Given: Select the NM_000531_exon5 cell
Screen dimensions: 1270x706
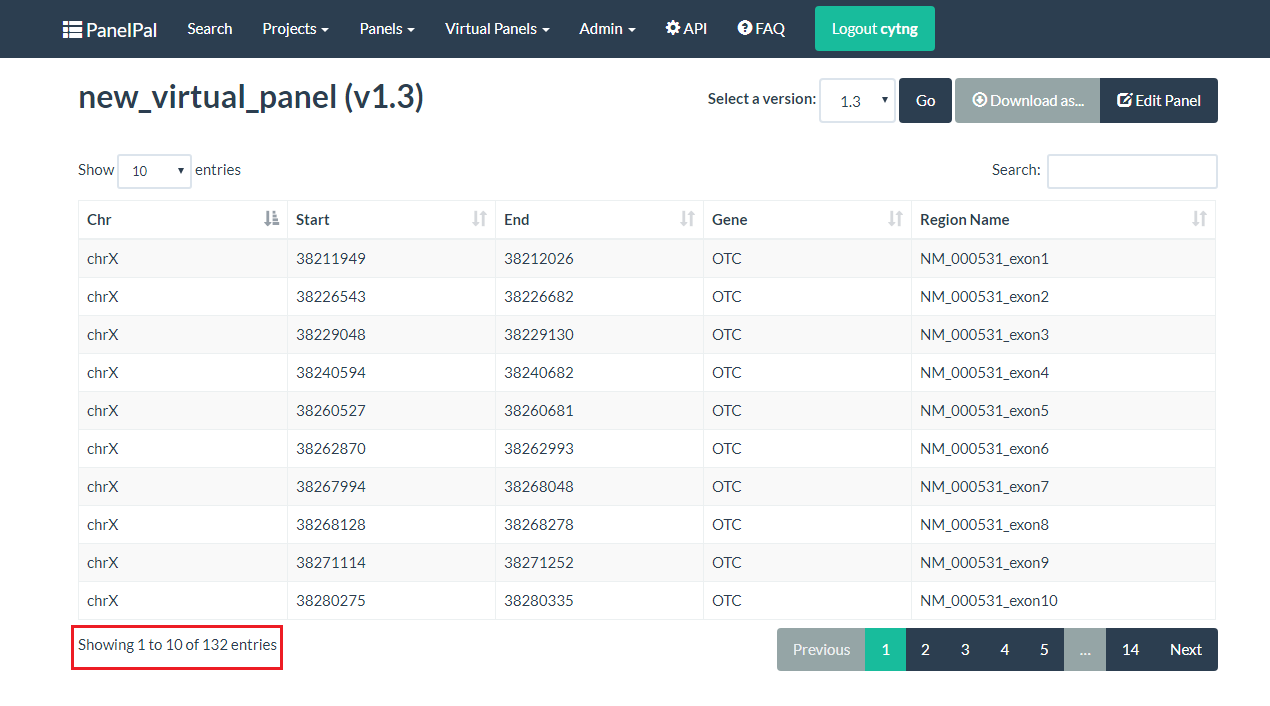Looking at the screenshot, I should [x=1063, y=411].
